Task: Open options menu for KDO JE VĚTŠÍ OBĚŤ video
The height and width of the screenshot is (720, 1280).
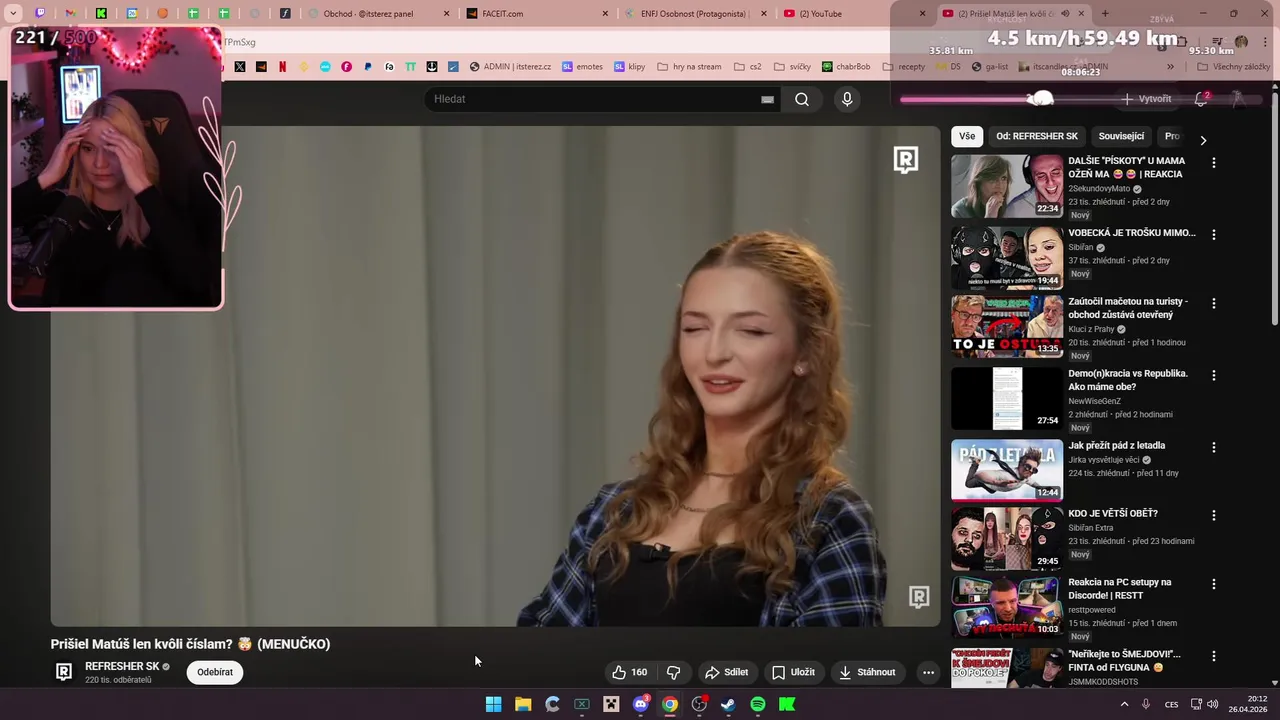Action: pos(1214,515)
